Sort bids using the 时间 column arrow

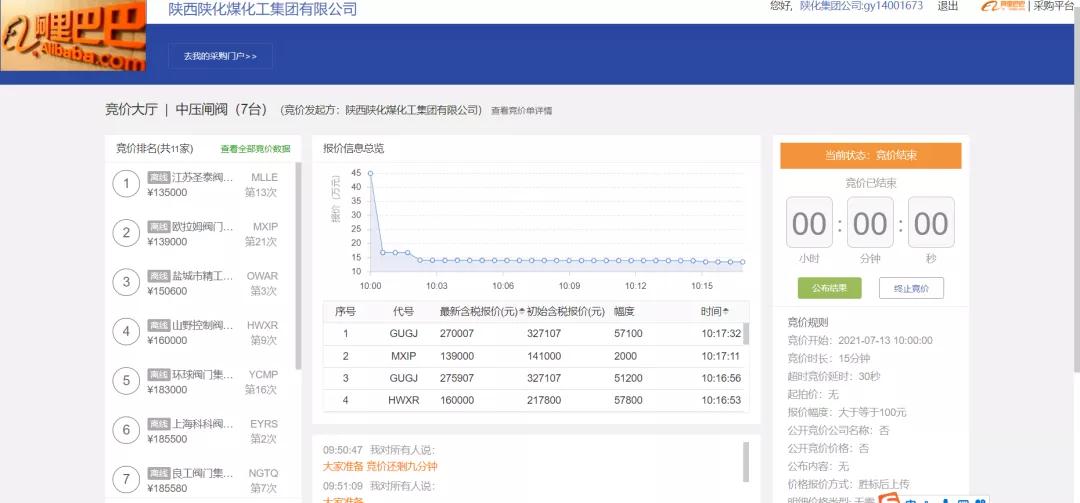tap(726, 312)
